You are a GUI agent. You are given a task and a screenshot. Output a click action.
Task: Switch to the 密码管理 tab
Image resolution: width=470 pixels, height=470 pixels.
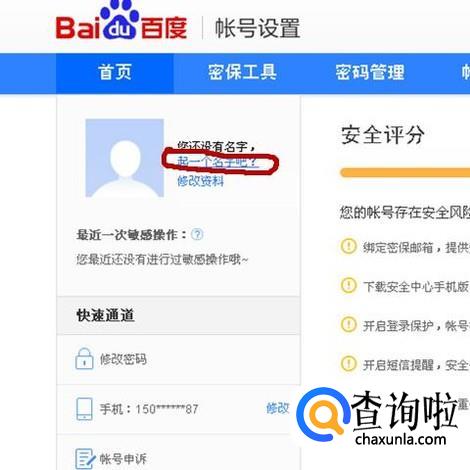click(x=370, y=73)
